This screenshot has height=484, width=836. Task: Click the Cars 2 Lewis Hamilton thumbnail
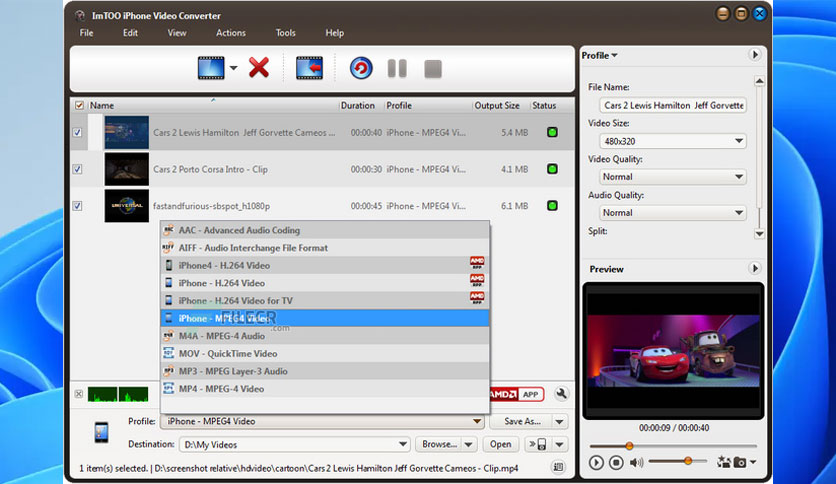(126, 132)
